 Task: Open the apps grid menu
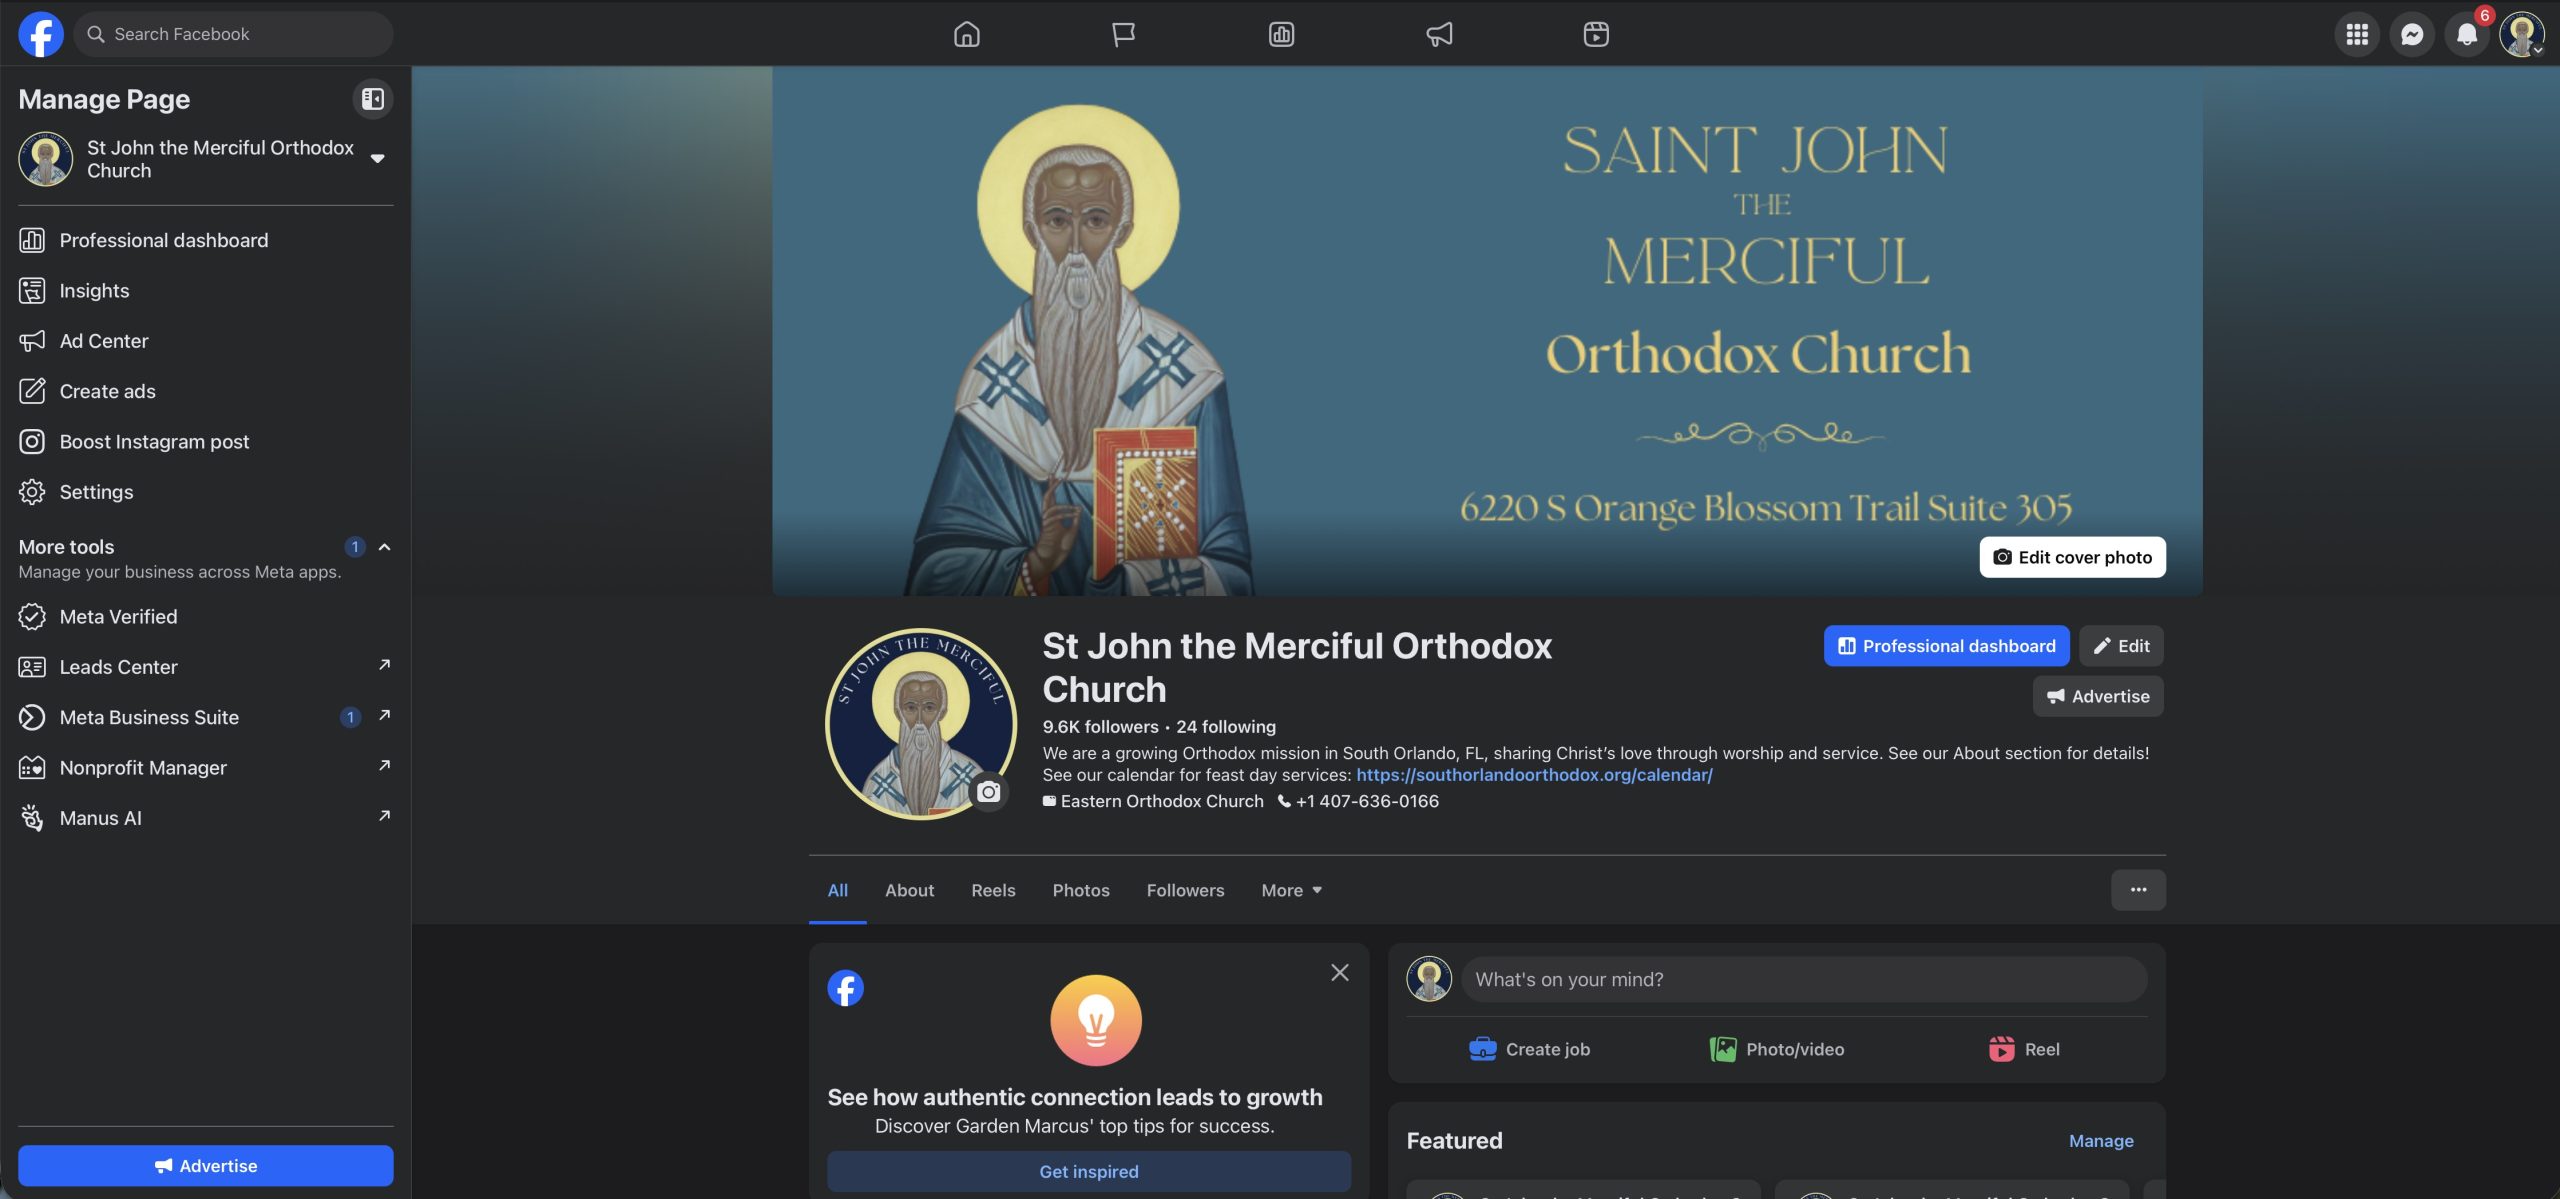coord(2356,34)
